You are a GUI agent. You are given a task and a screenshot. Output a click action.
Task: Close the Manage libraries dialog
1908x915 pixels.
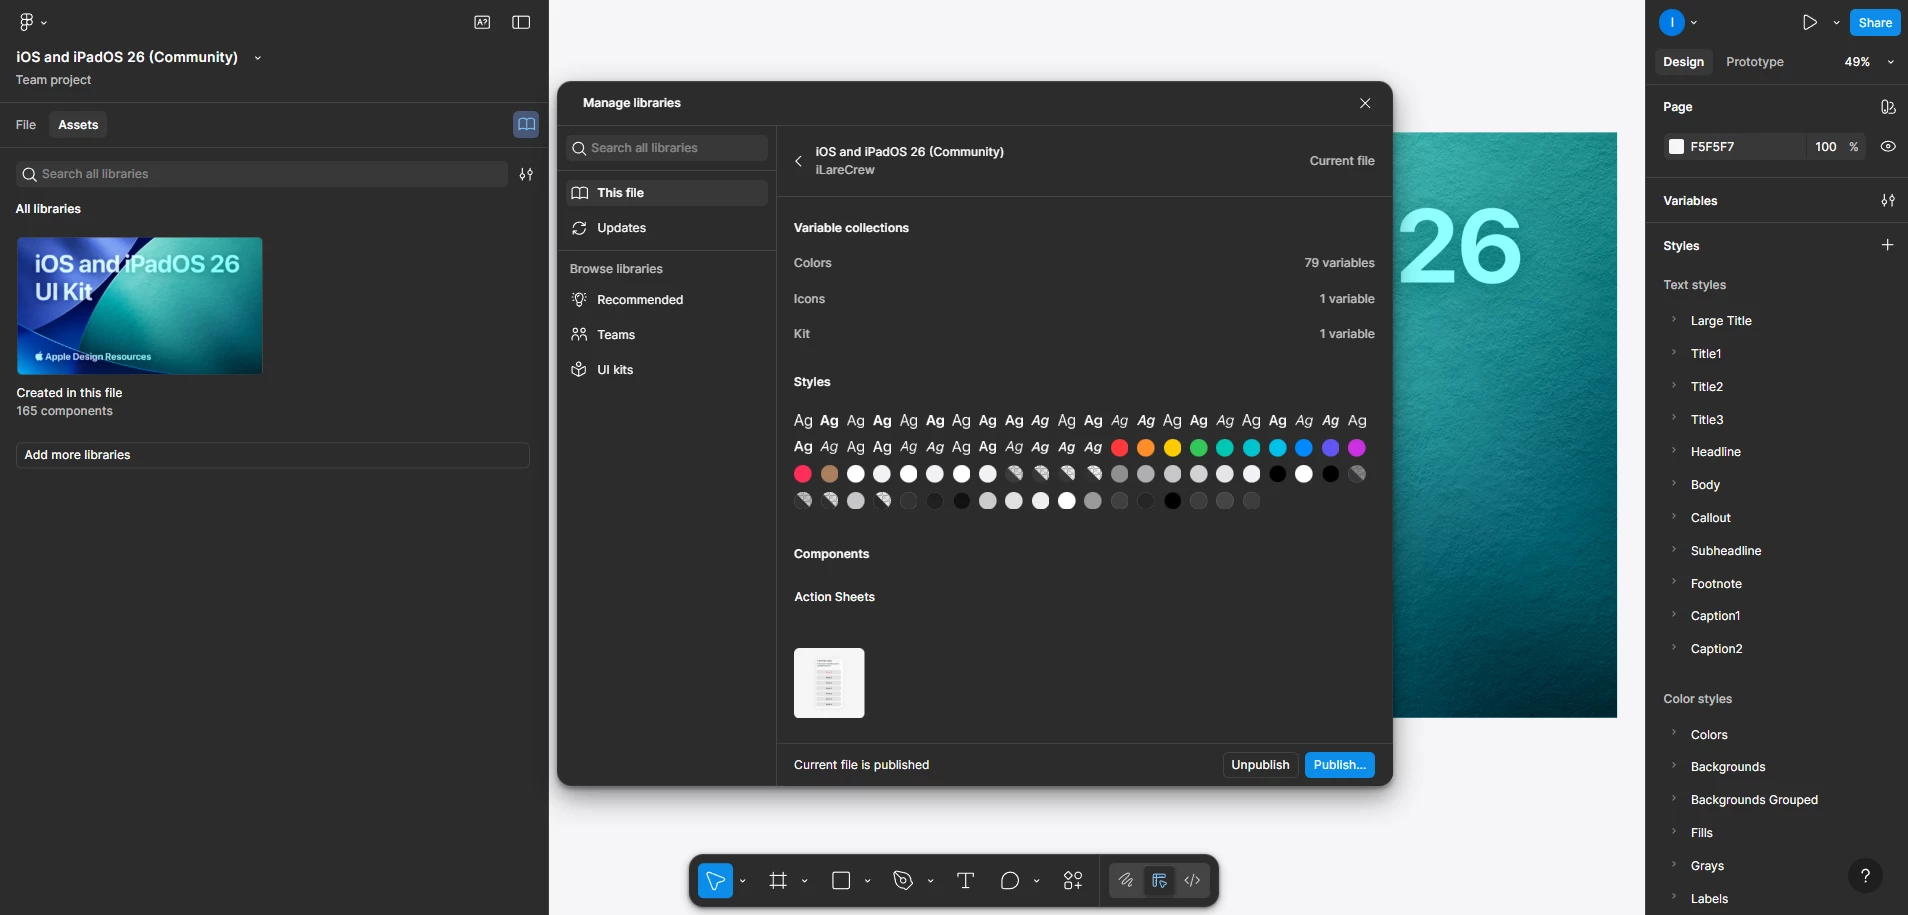[1365, 103]
